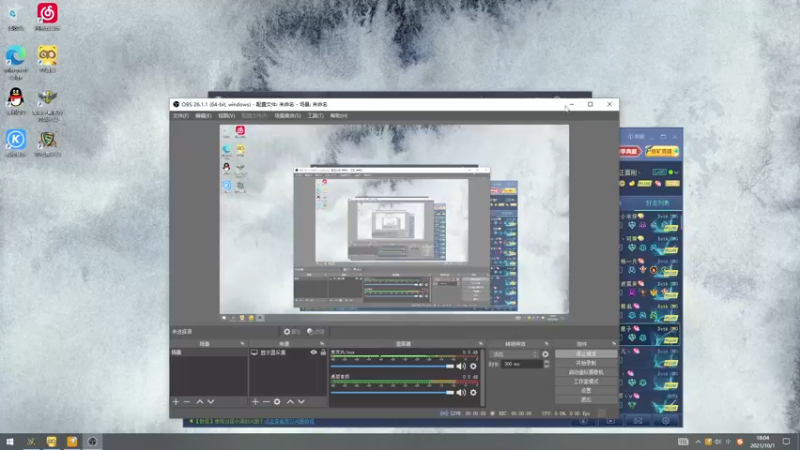This screenshot has width=800, height=450.
Task: Open the 淡出 transition type dropdown
Action: pos(514,354)
